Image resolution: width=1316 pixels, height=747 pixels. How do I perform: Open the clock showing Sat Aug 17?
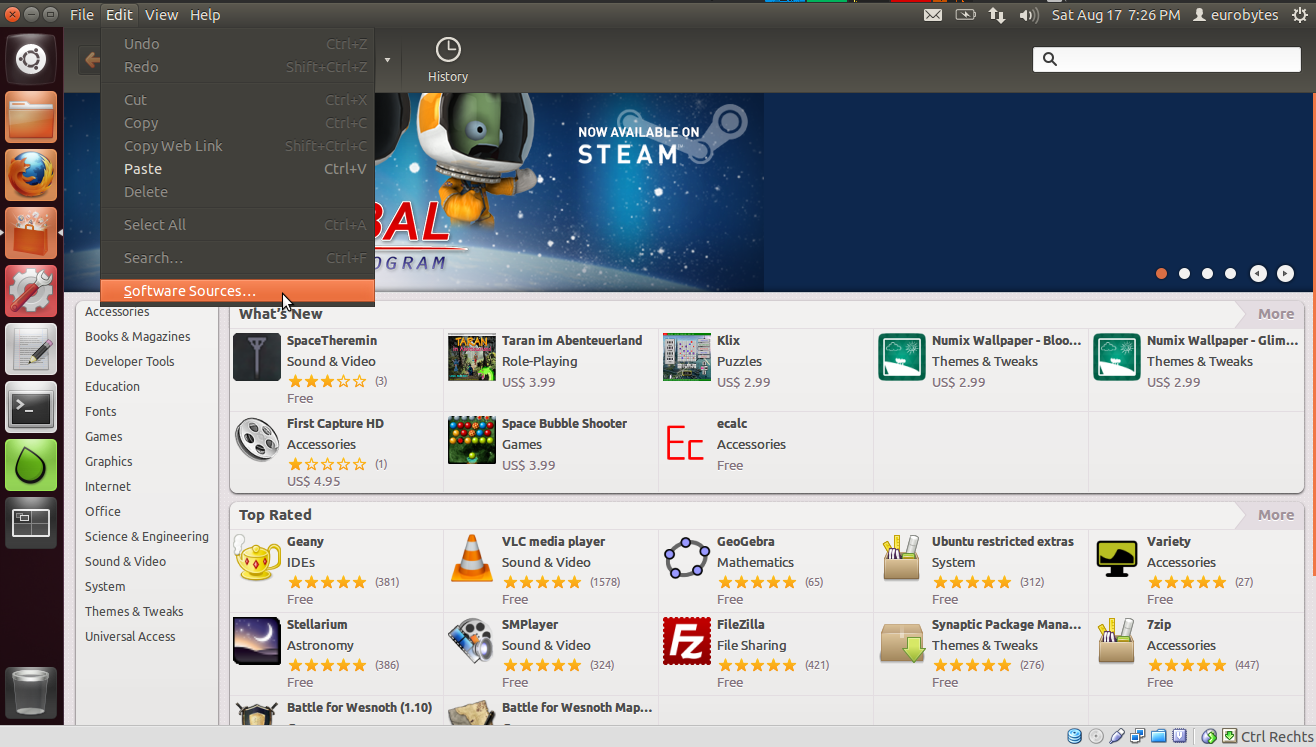coord(1116,15)
